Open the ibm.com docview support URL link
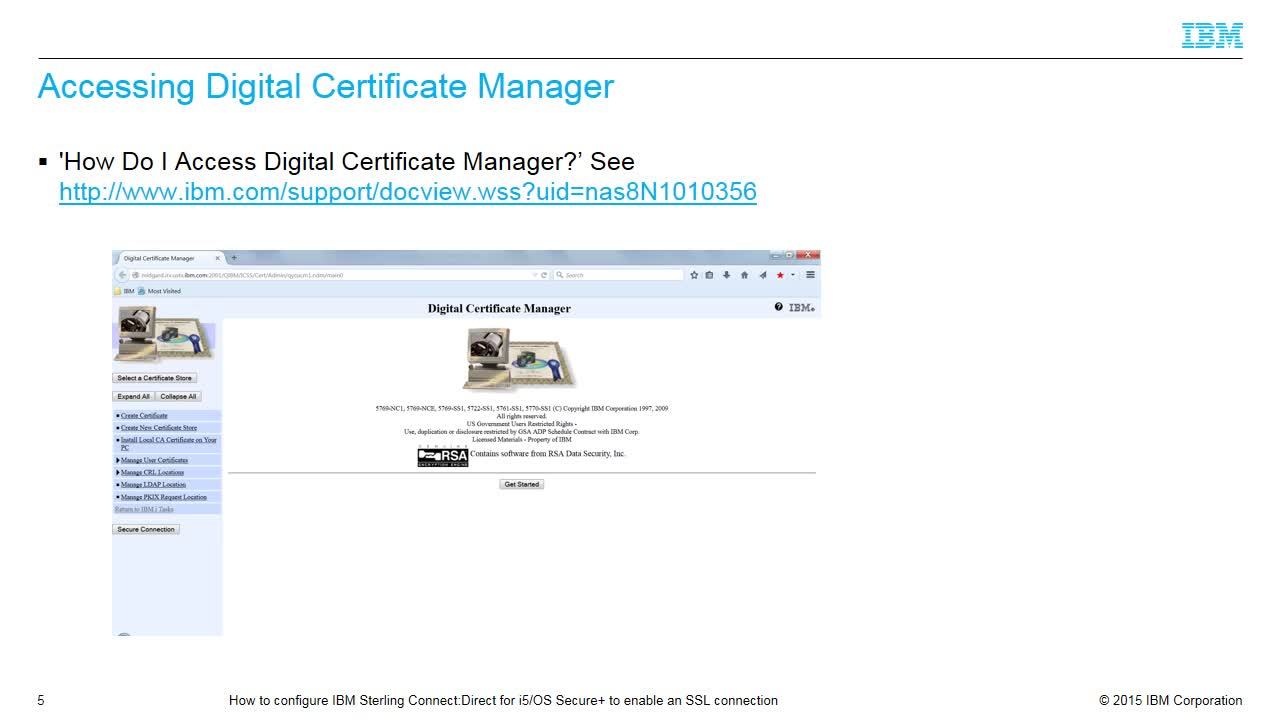This screenshot has width=1280, height=720. click(x=408, y=192)
